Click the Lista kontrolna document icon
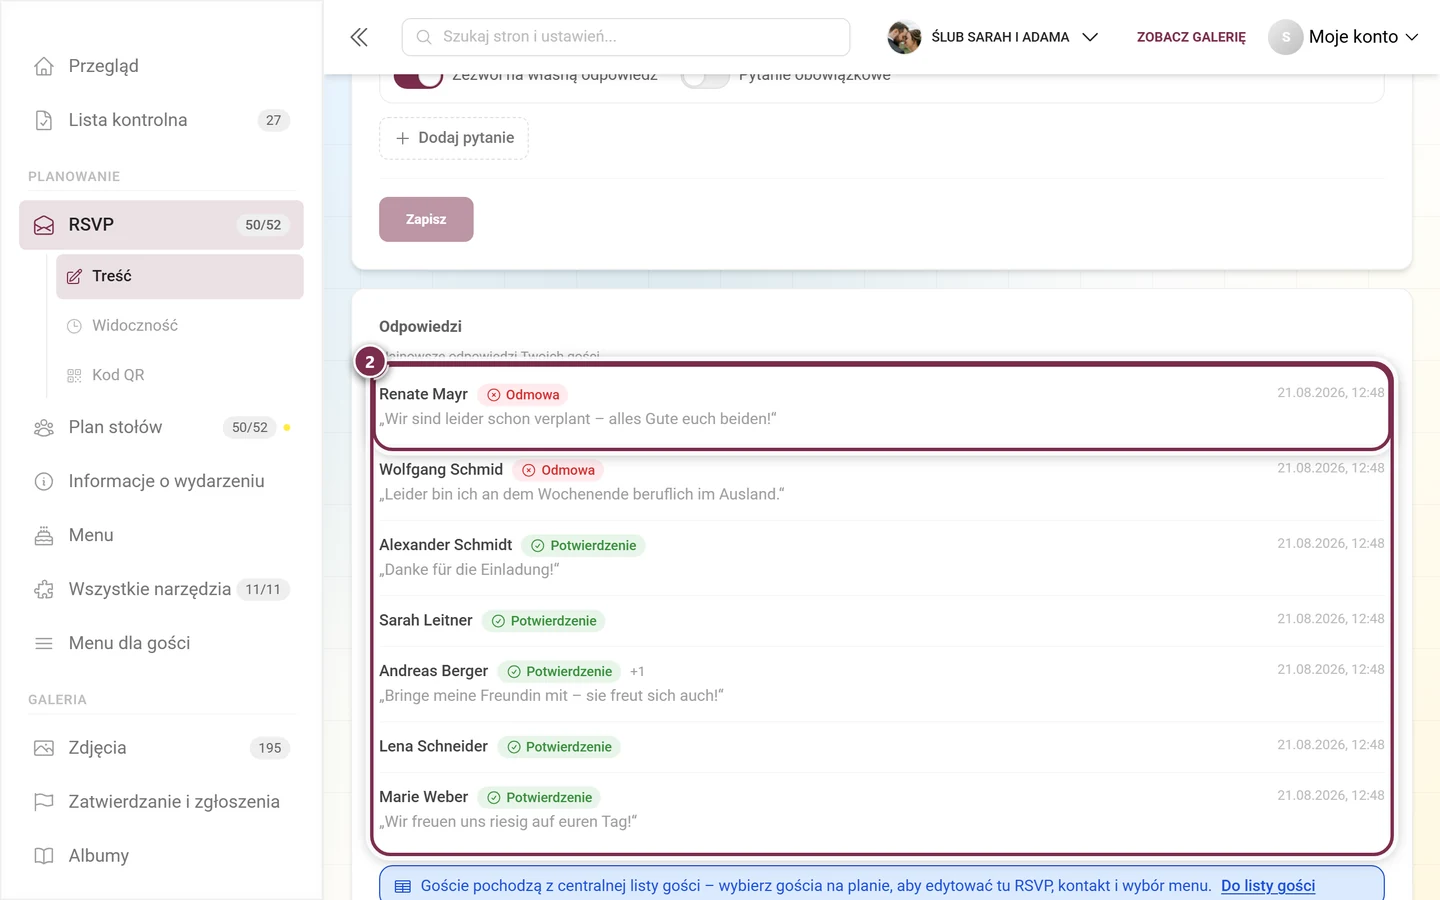Screen dimensions: 1440x900 [x=44, y=120]
